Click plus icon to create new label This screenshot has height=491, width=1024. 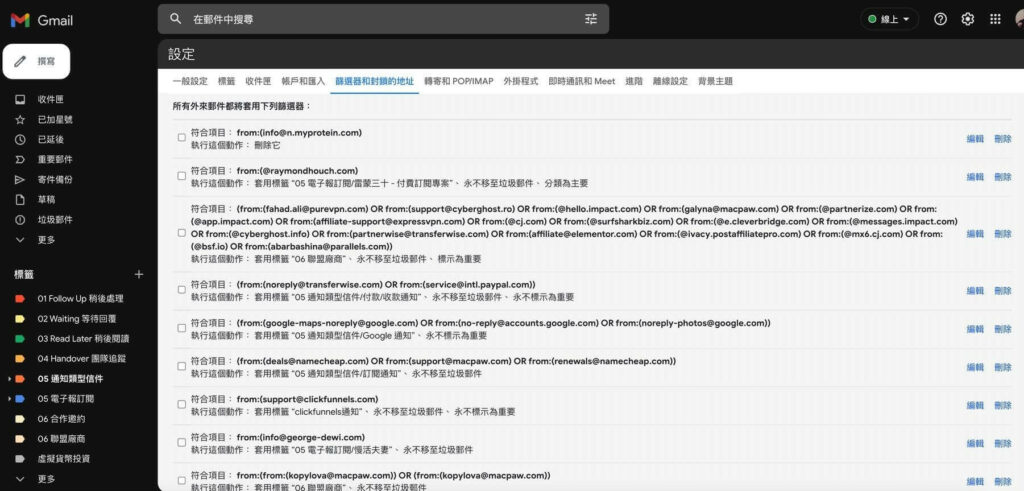pyautogui.click(x=138, y=274)
